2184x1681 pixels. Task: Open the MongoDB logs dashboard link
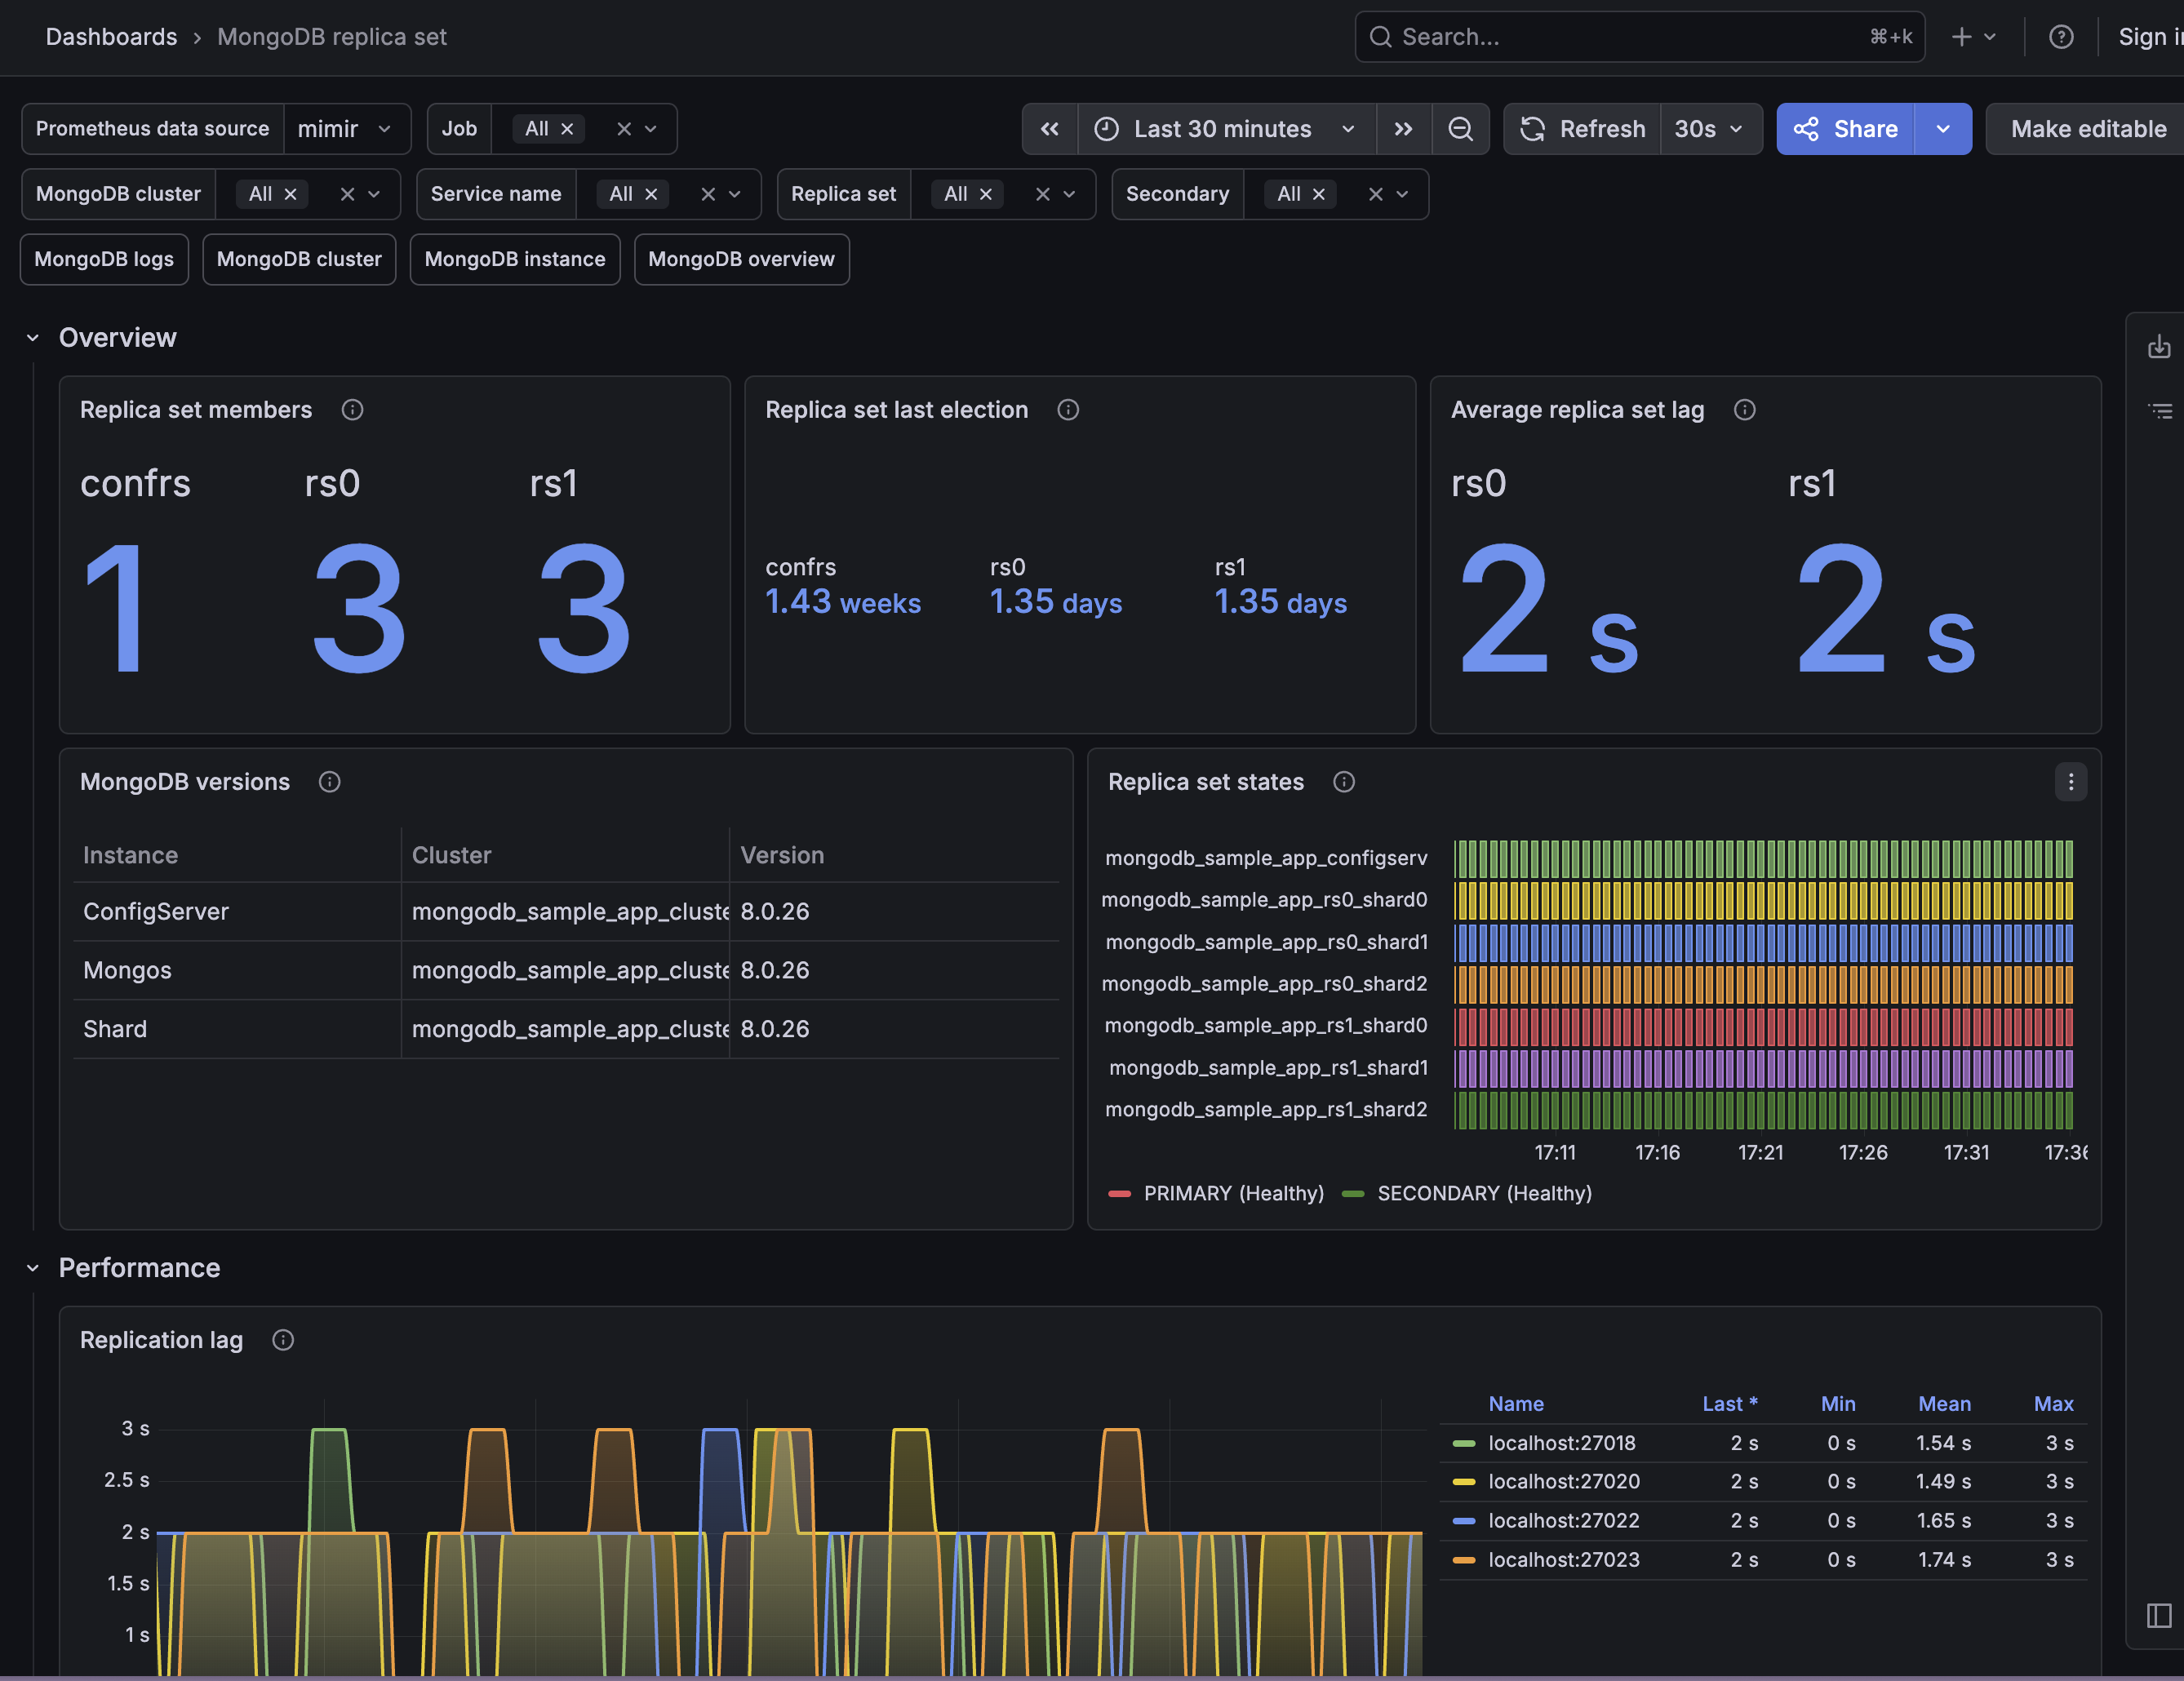point(104,259)
